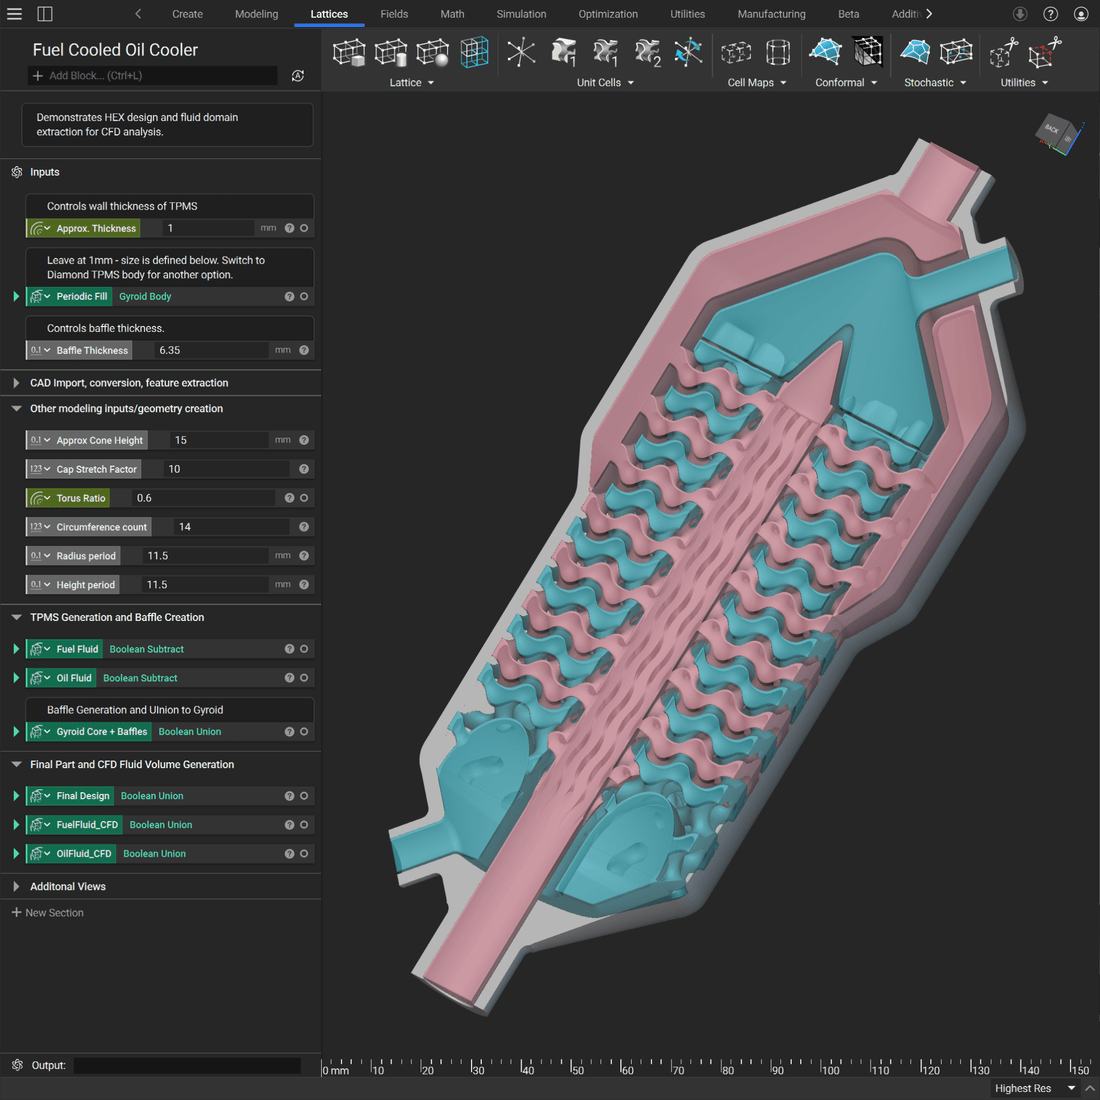This screenshot has width=1100, height=1100.
Task: Toggle the split panel layout icon
Action: click(x=45, y=14)
